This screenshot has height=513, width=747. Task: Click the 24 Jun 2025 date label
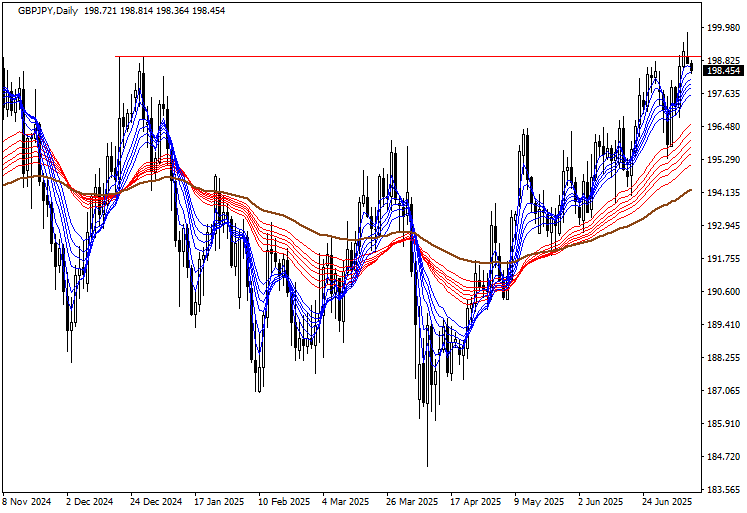coord(667,502)
